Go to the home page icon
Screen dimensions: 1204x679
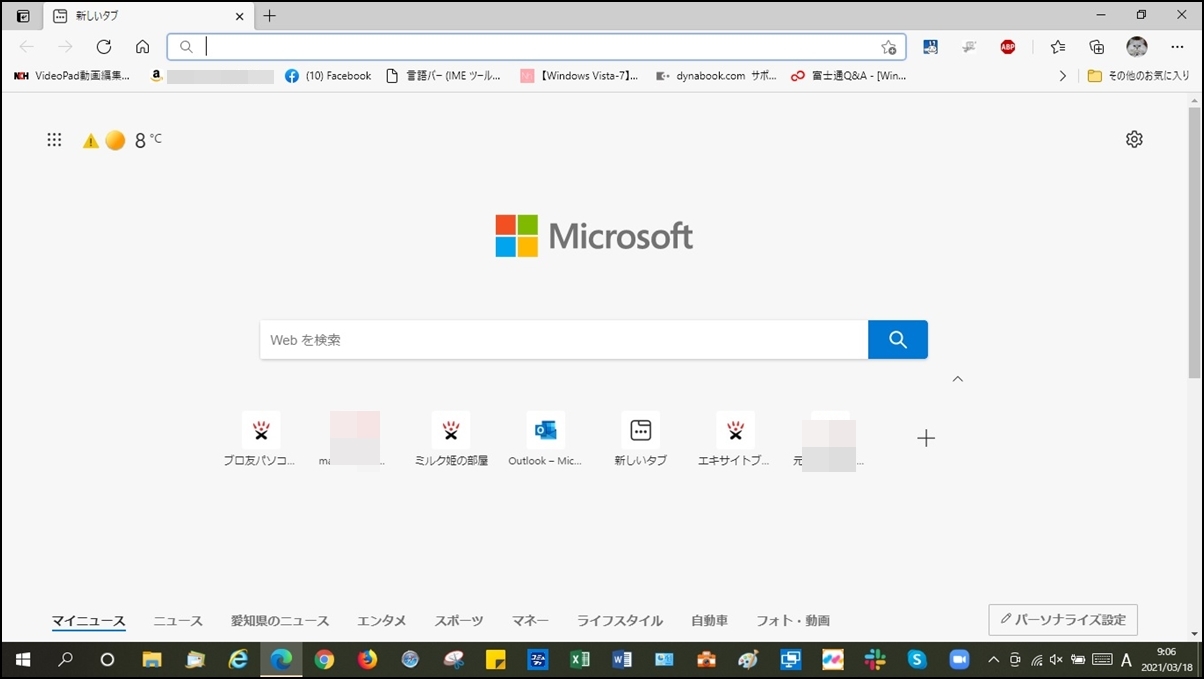click(142, 47)
